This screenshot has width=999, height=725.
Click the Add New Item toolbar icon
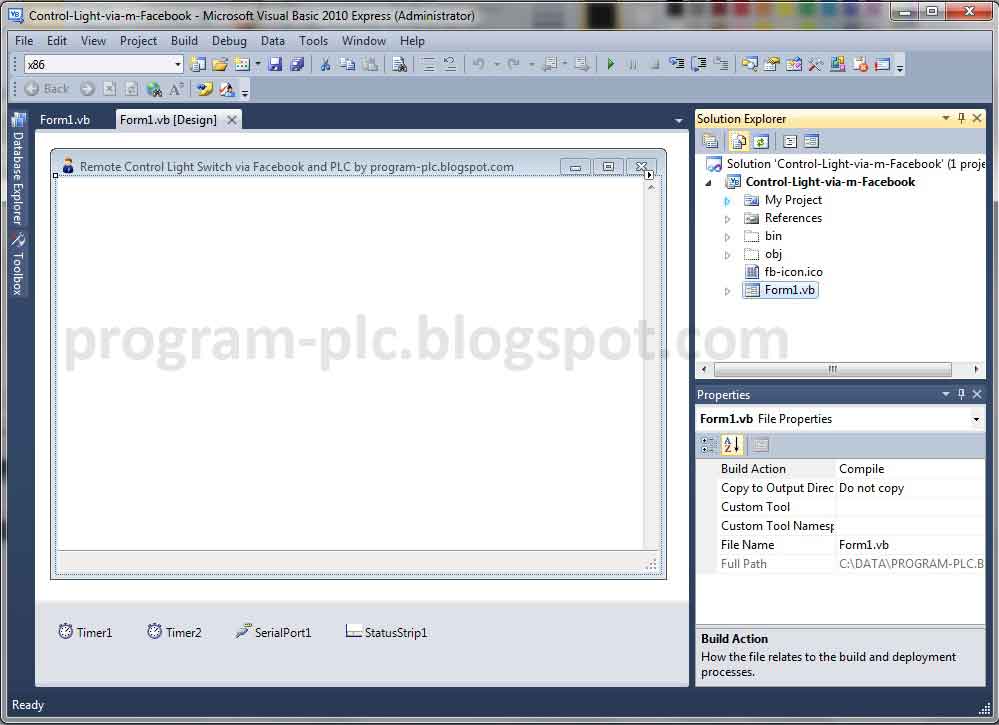coord(242,64)
